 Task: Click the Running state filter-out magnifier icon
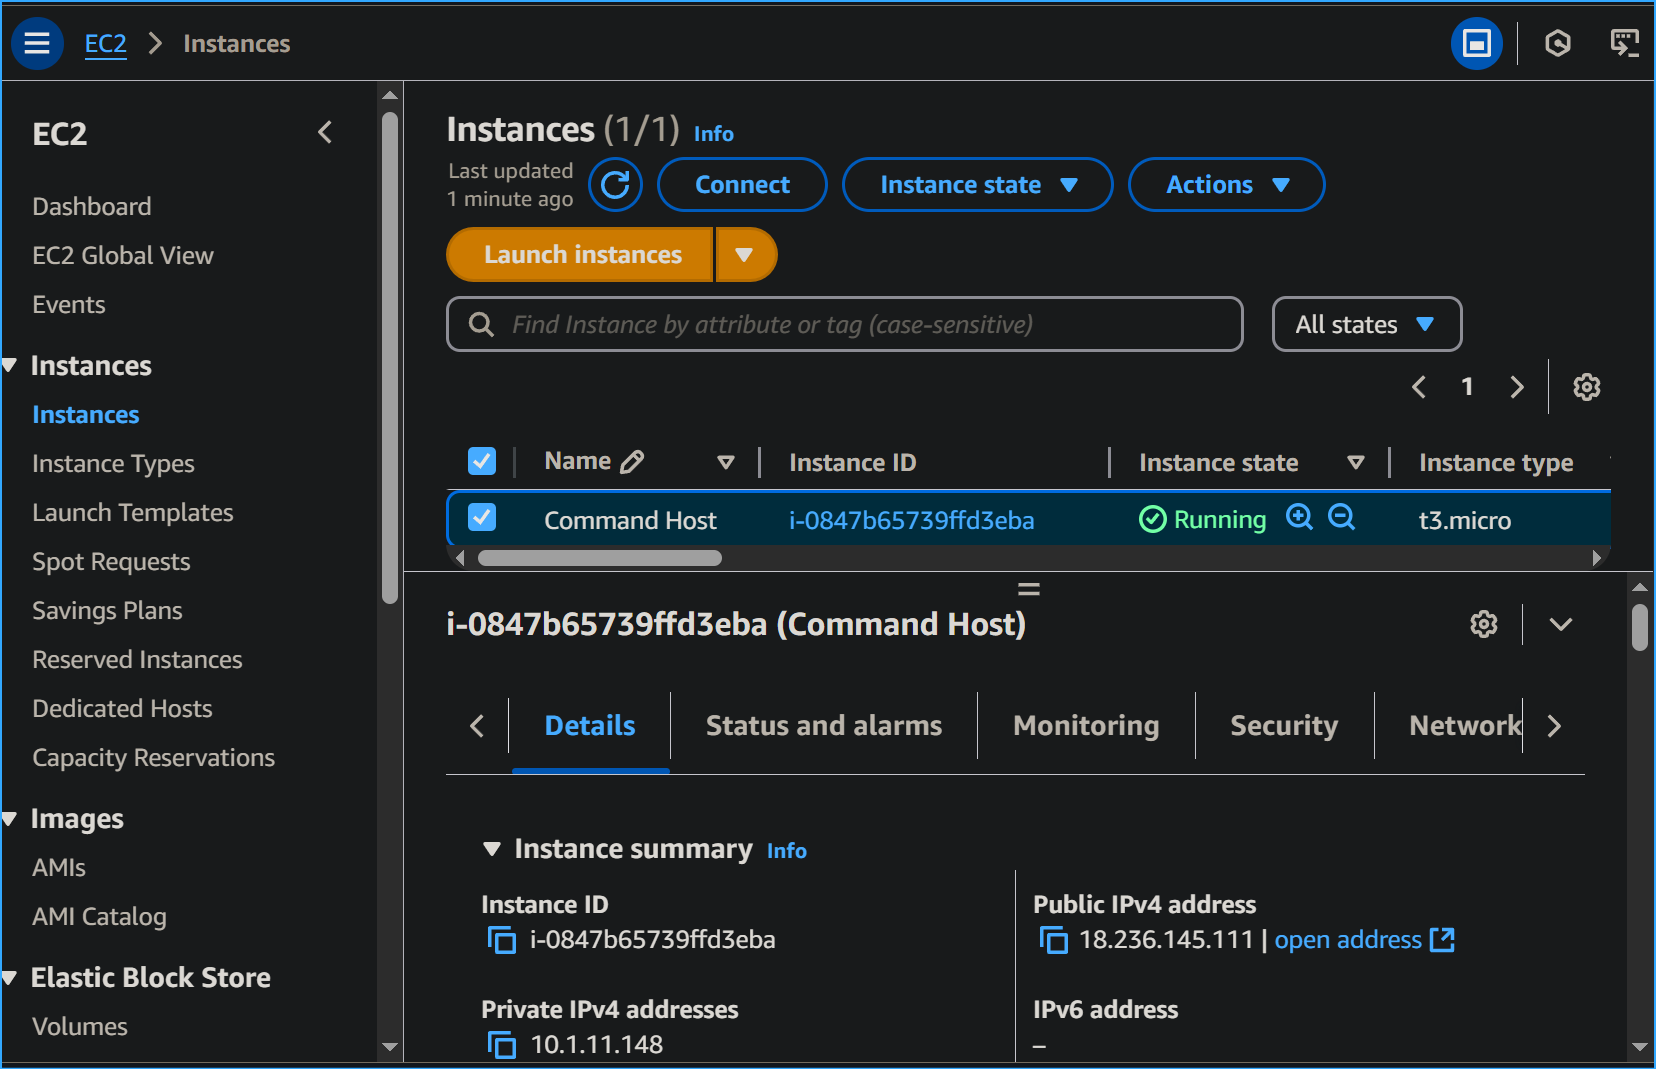(x=1342, y=518)
